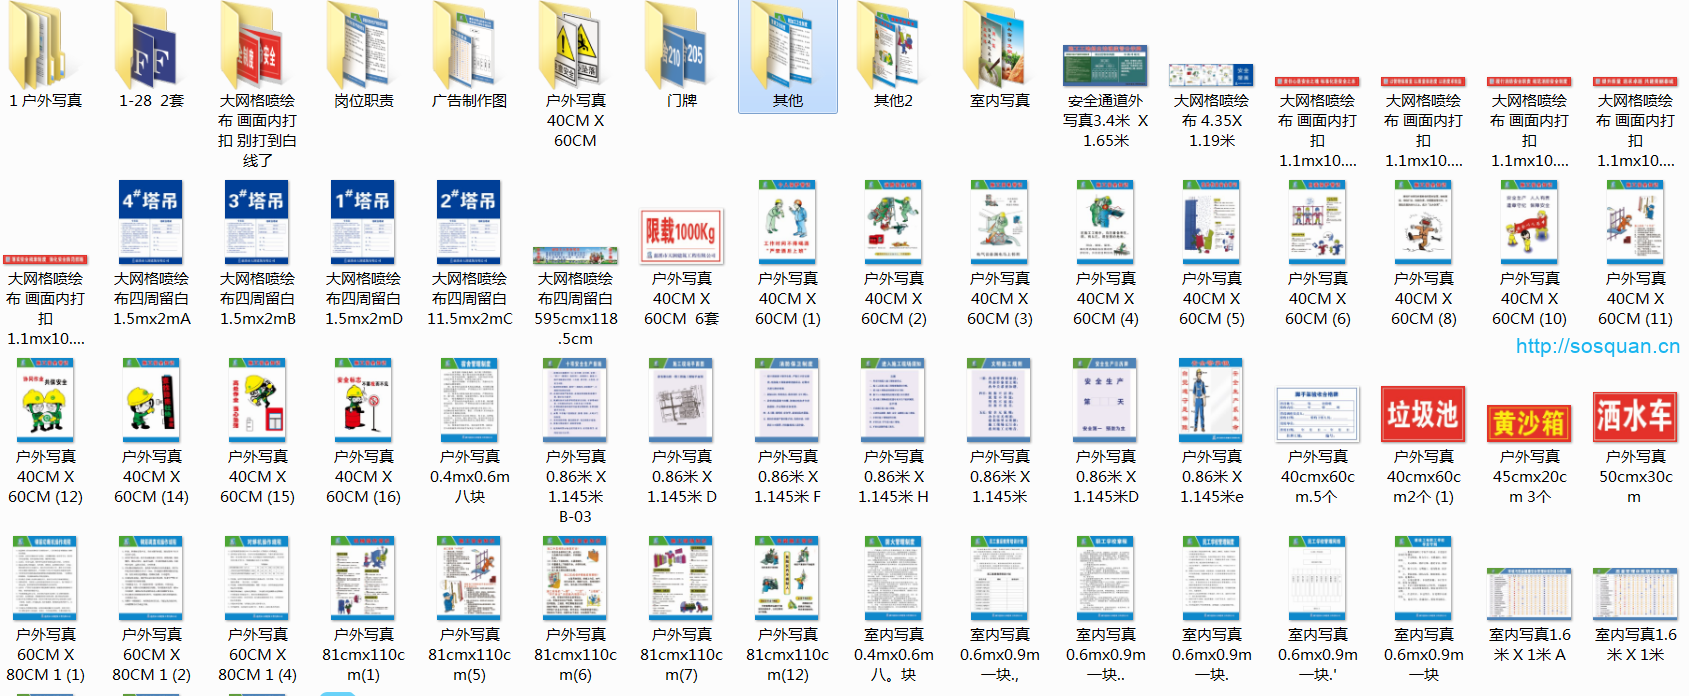Select the 1 户外写真 folder

(x=45, y=50)
